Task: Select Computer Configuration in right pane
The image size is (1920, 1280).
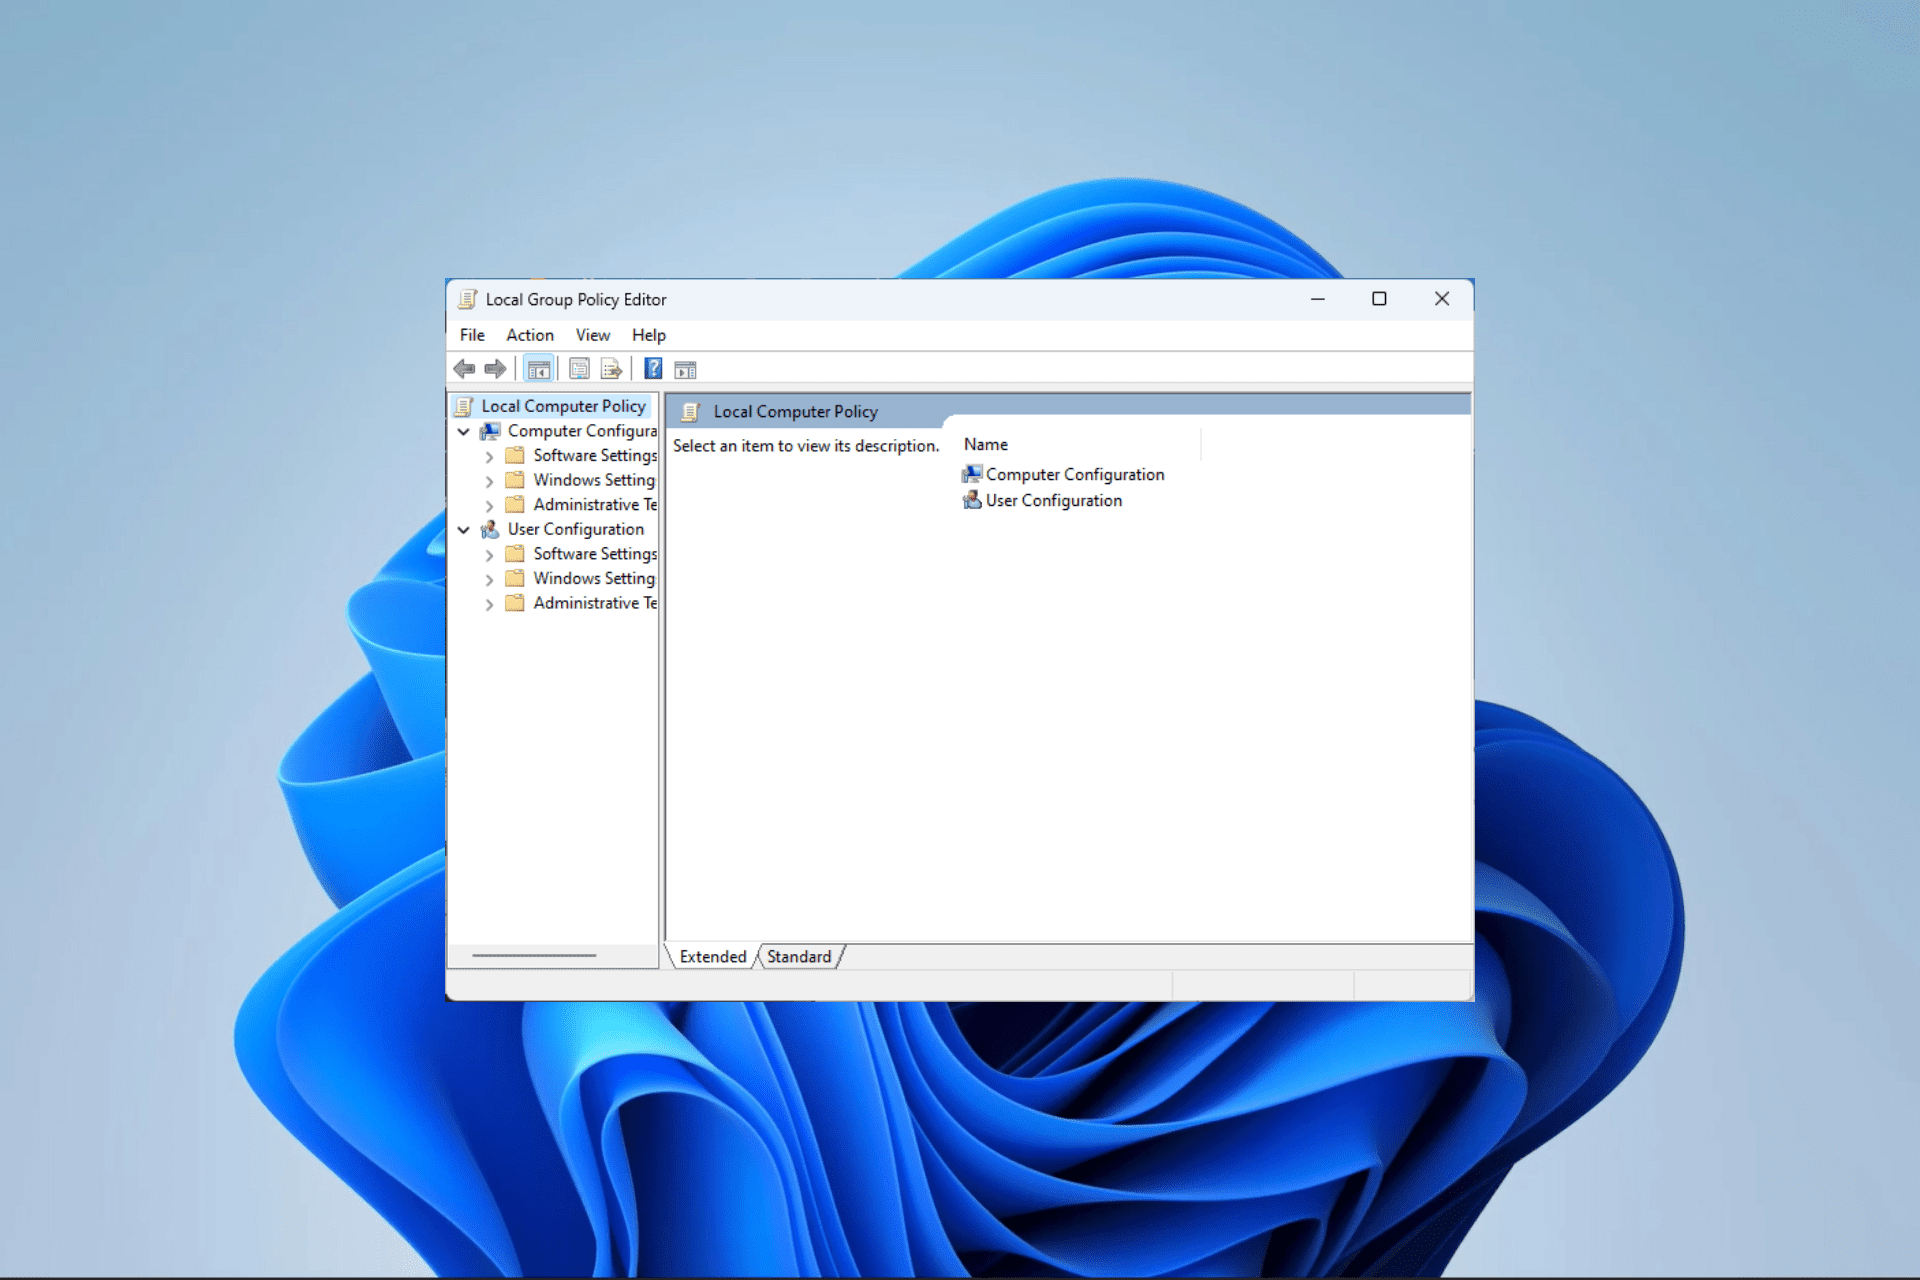Action: (1070, 474)
